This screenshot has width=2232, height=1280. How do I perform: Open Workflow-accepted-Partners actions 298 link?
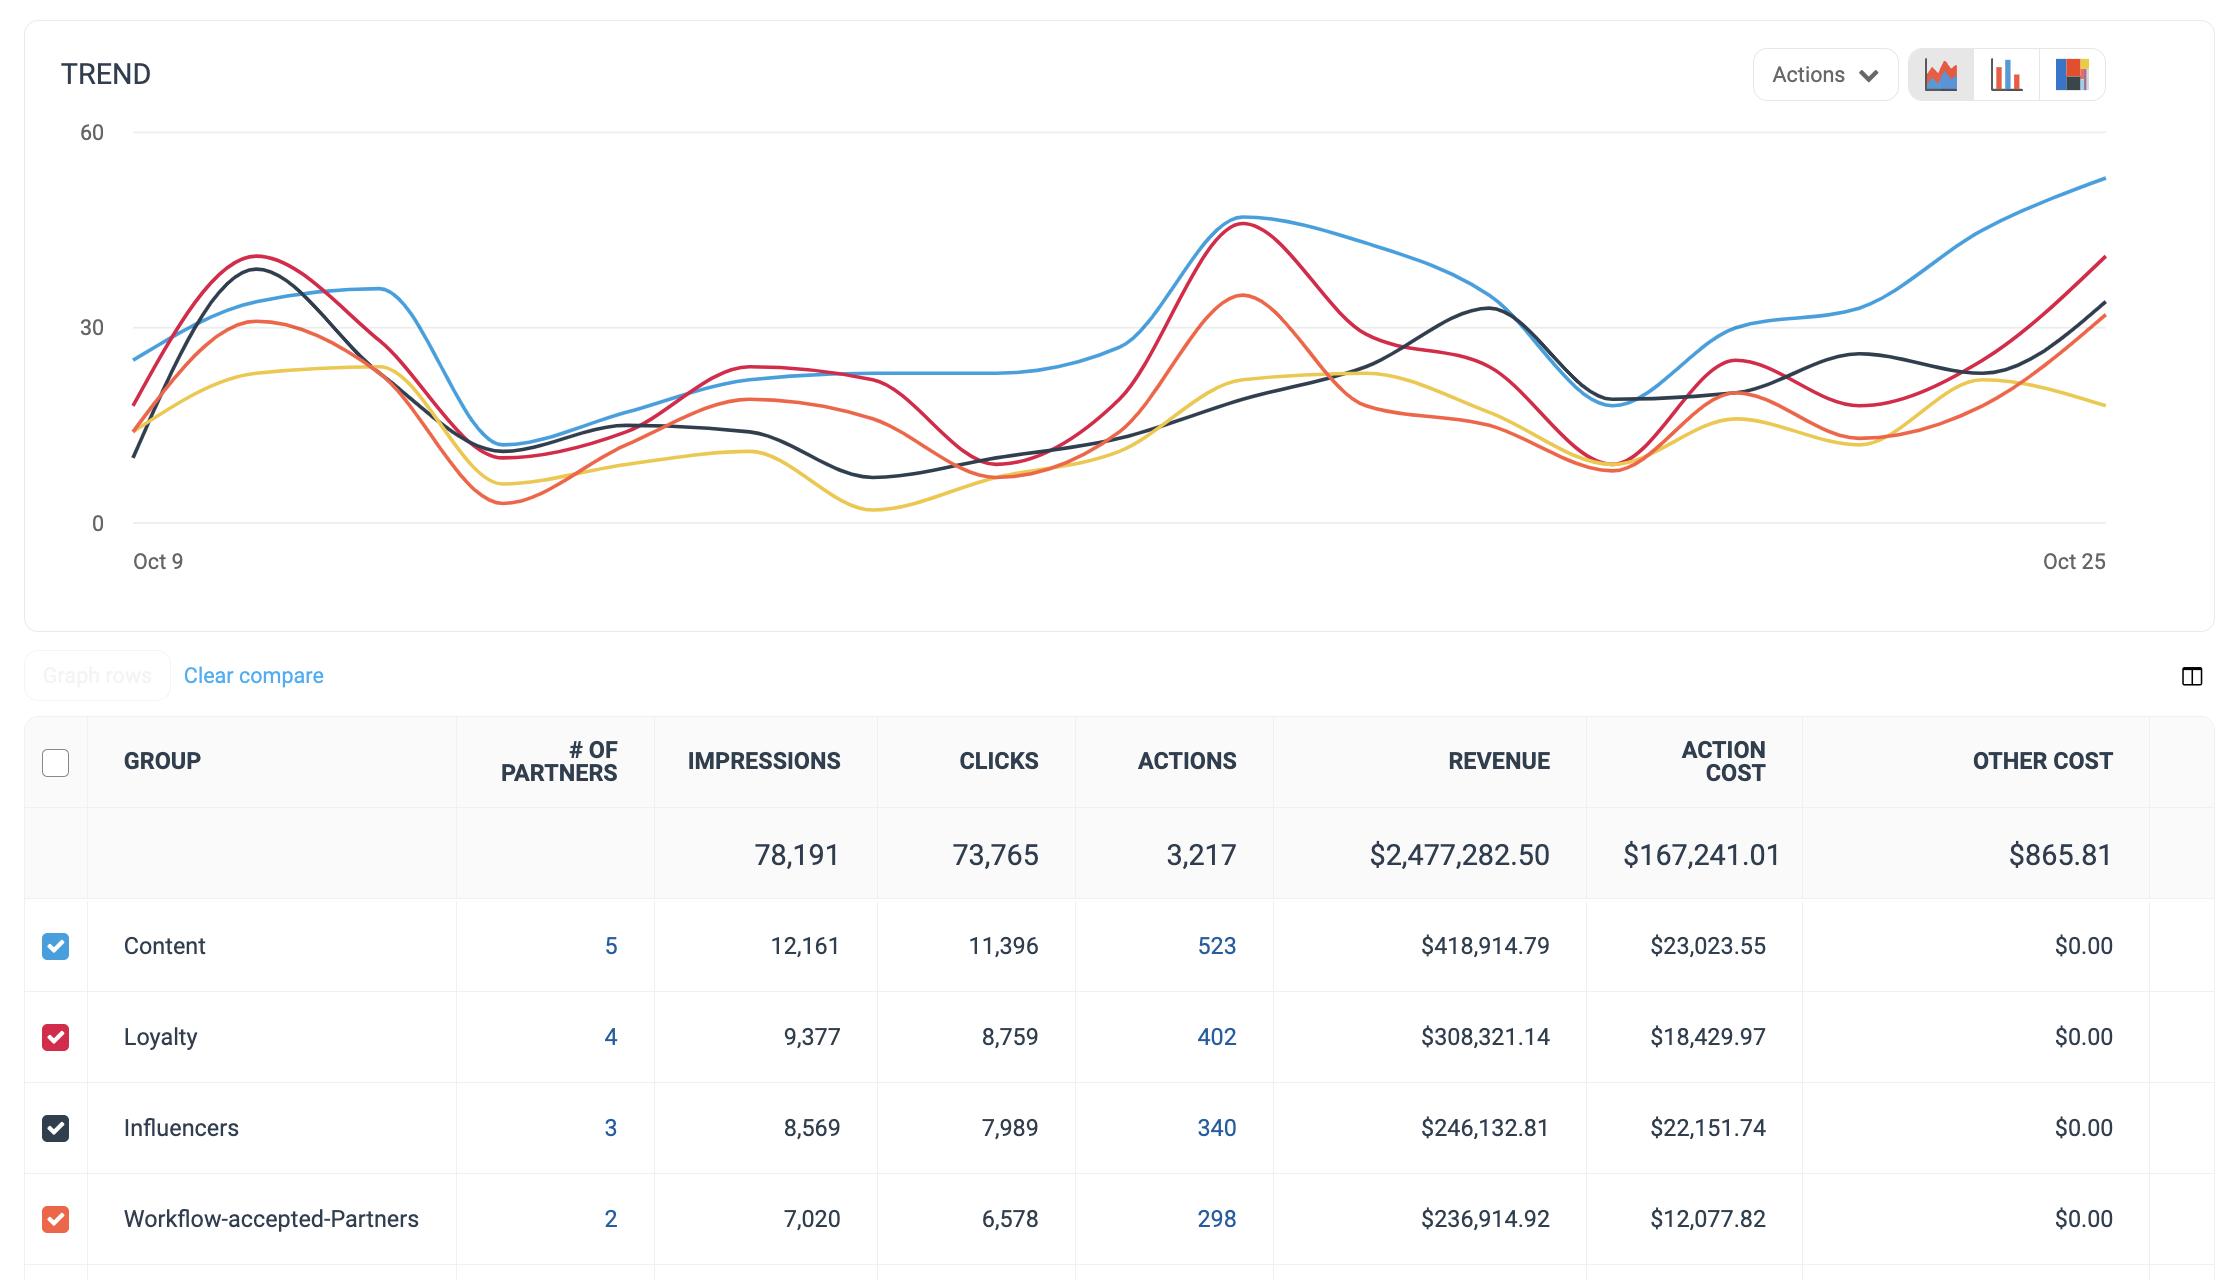[x=1217, y=1219]
